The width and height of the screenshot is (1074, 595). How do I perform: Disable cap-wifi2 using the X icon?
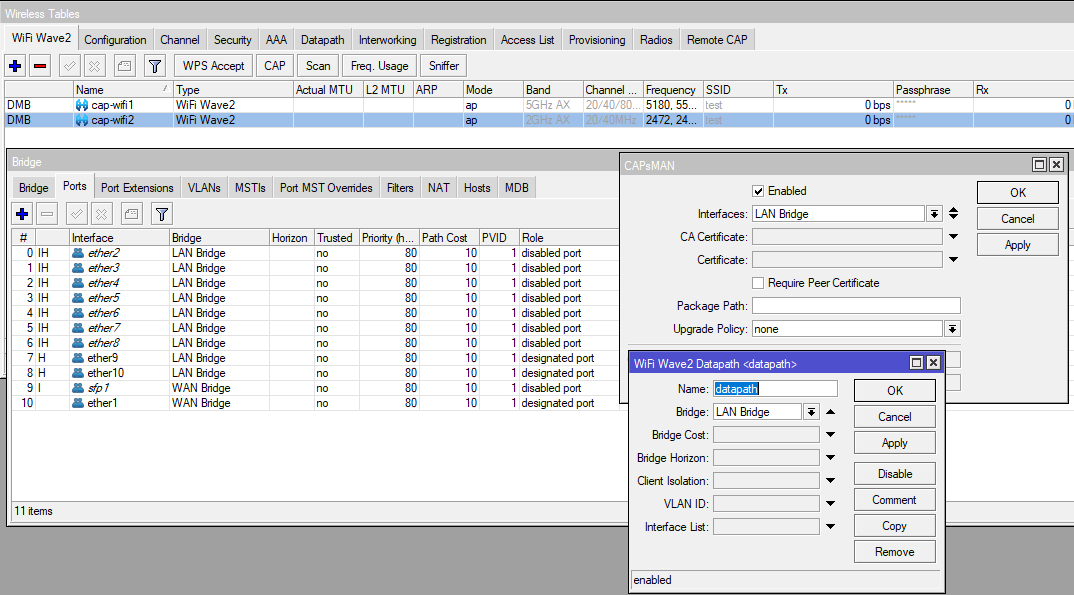click(96, 65)
